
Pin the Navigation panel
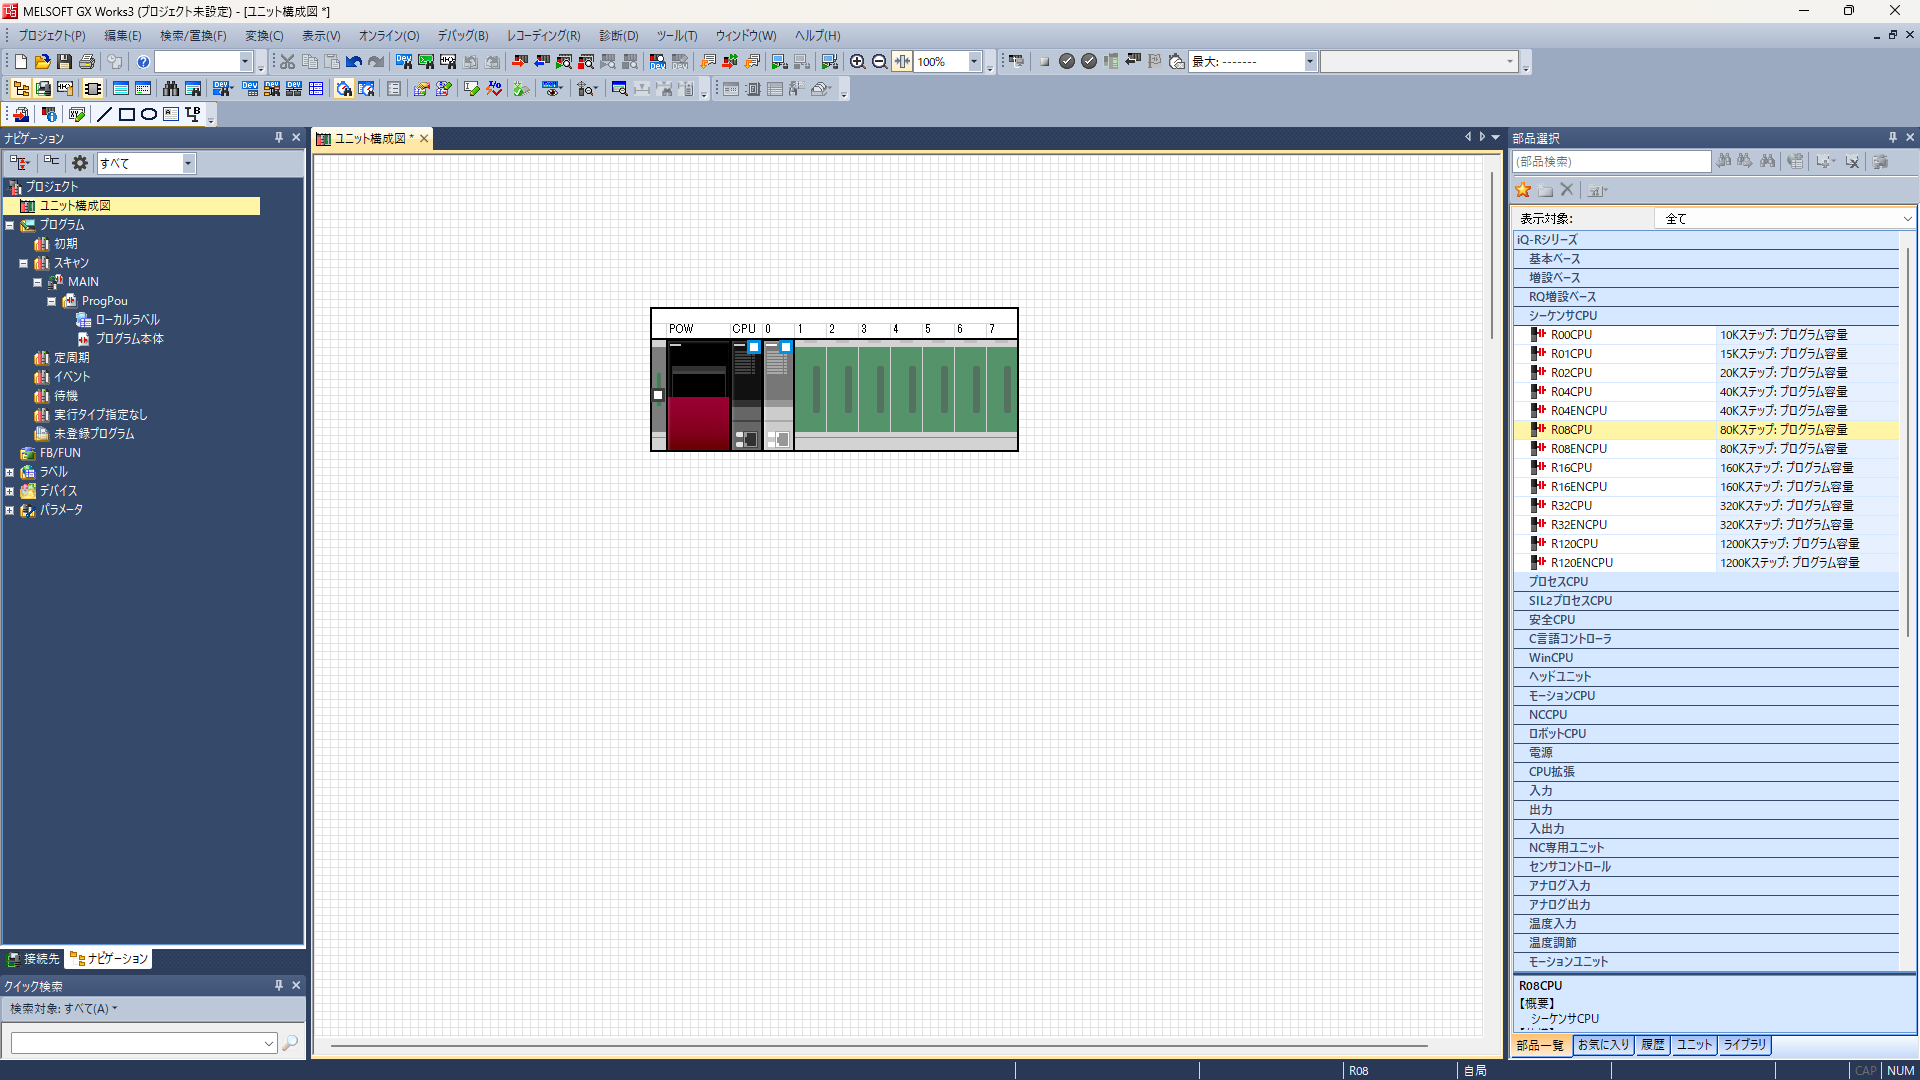(279, 138)
